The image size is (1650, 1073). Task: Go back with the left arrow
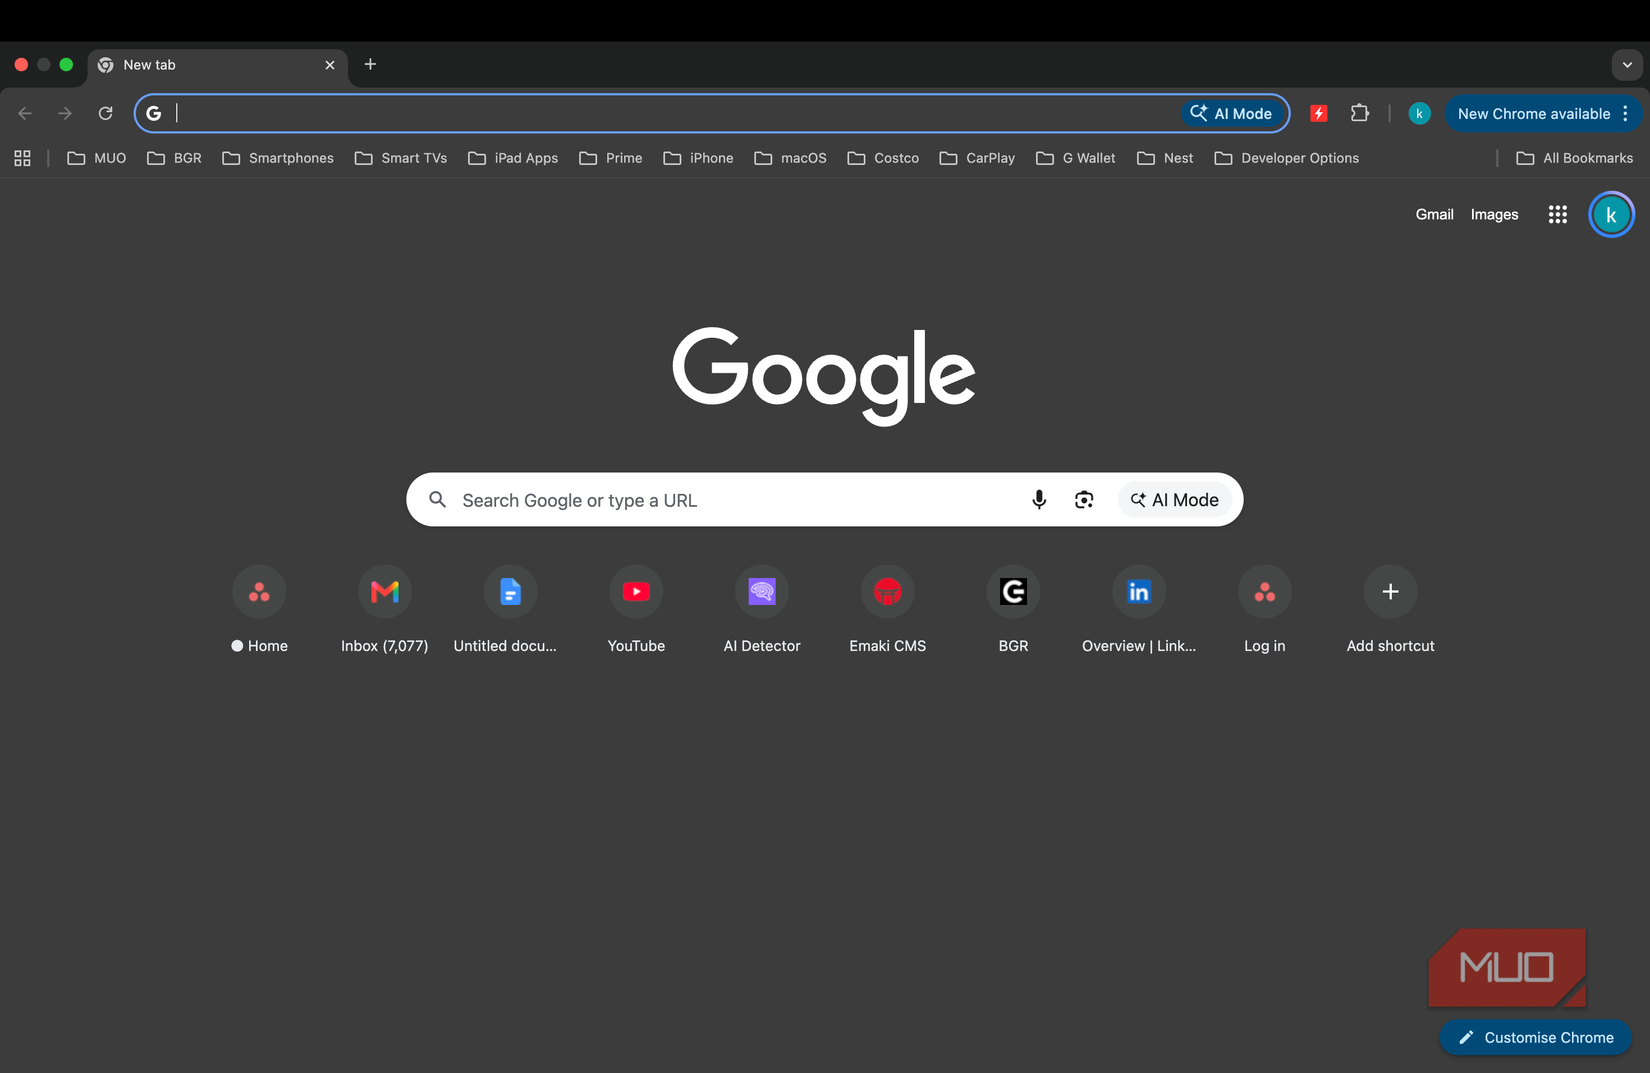click(25, 113)
